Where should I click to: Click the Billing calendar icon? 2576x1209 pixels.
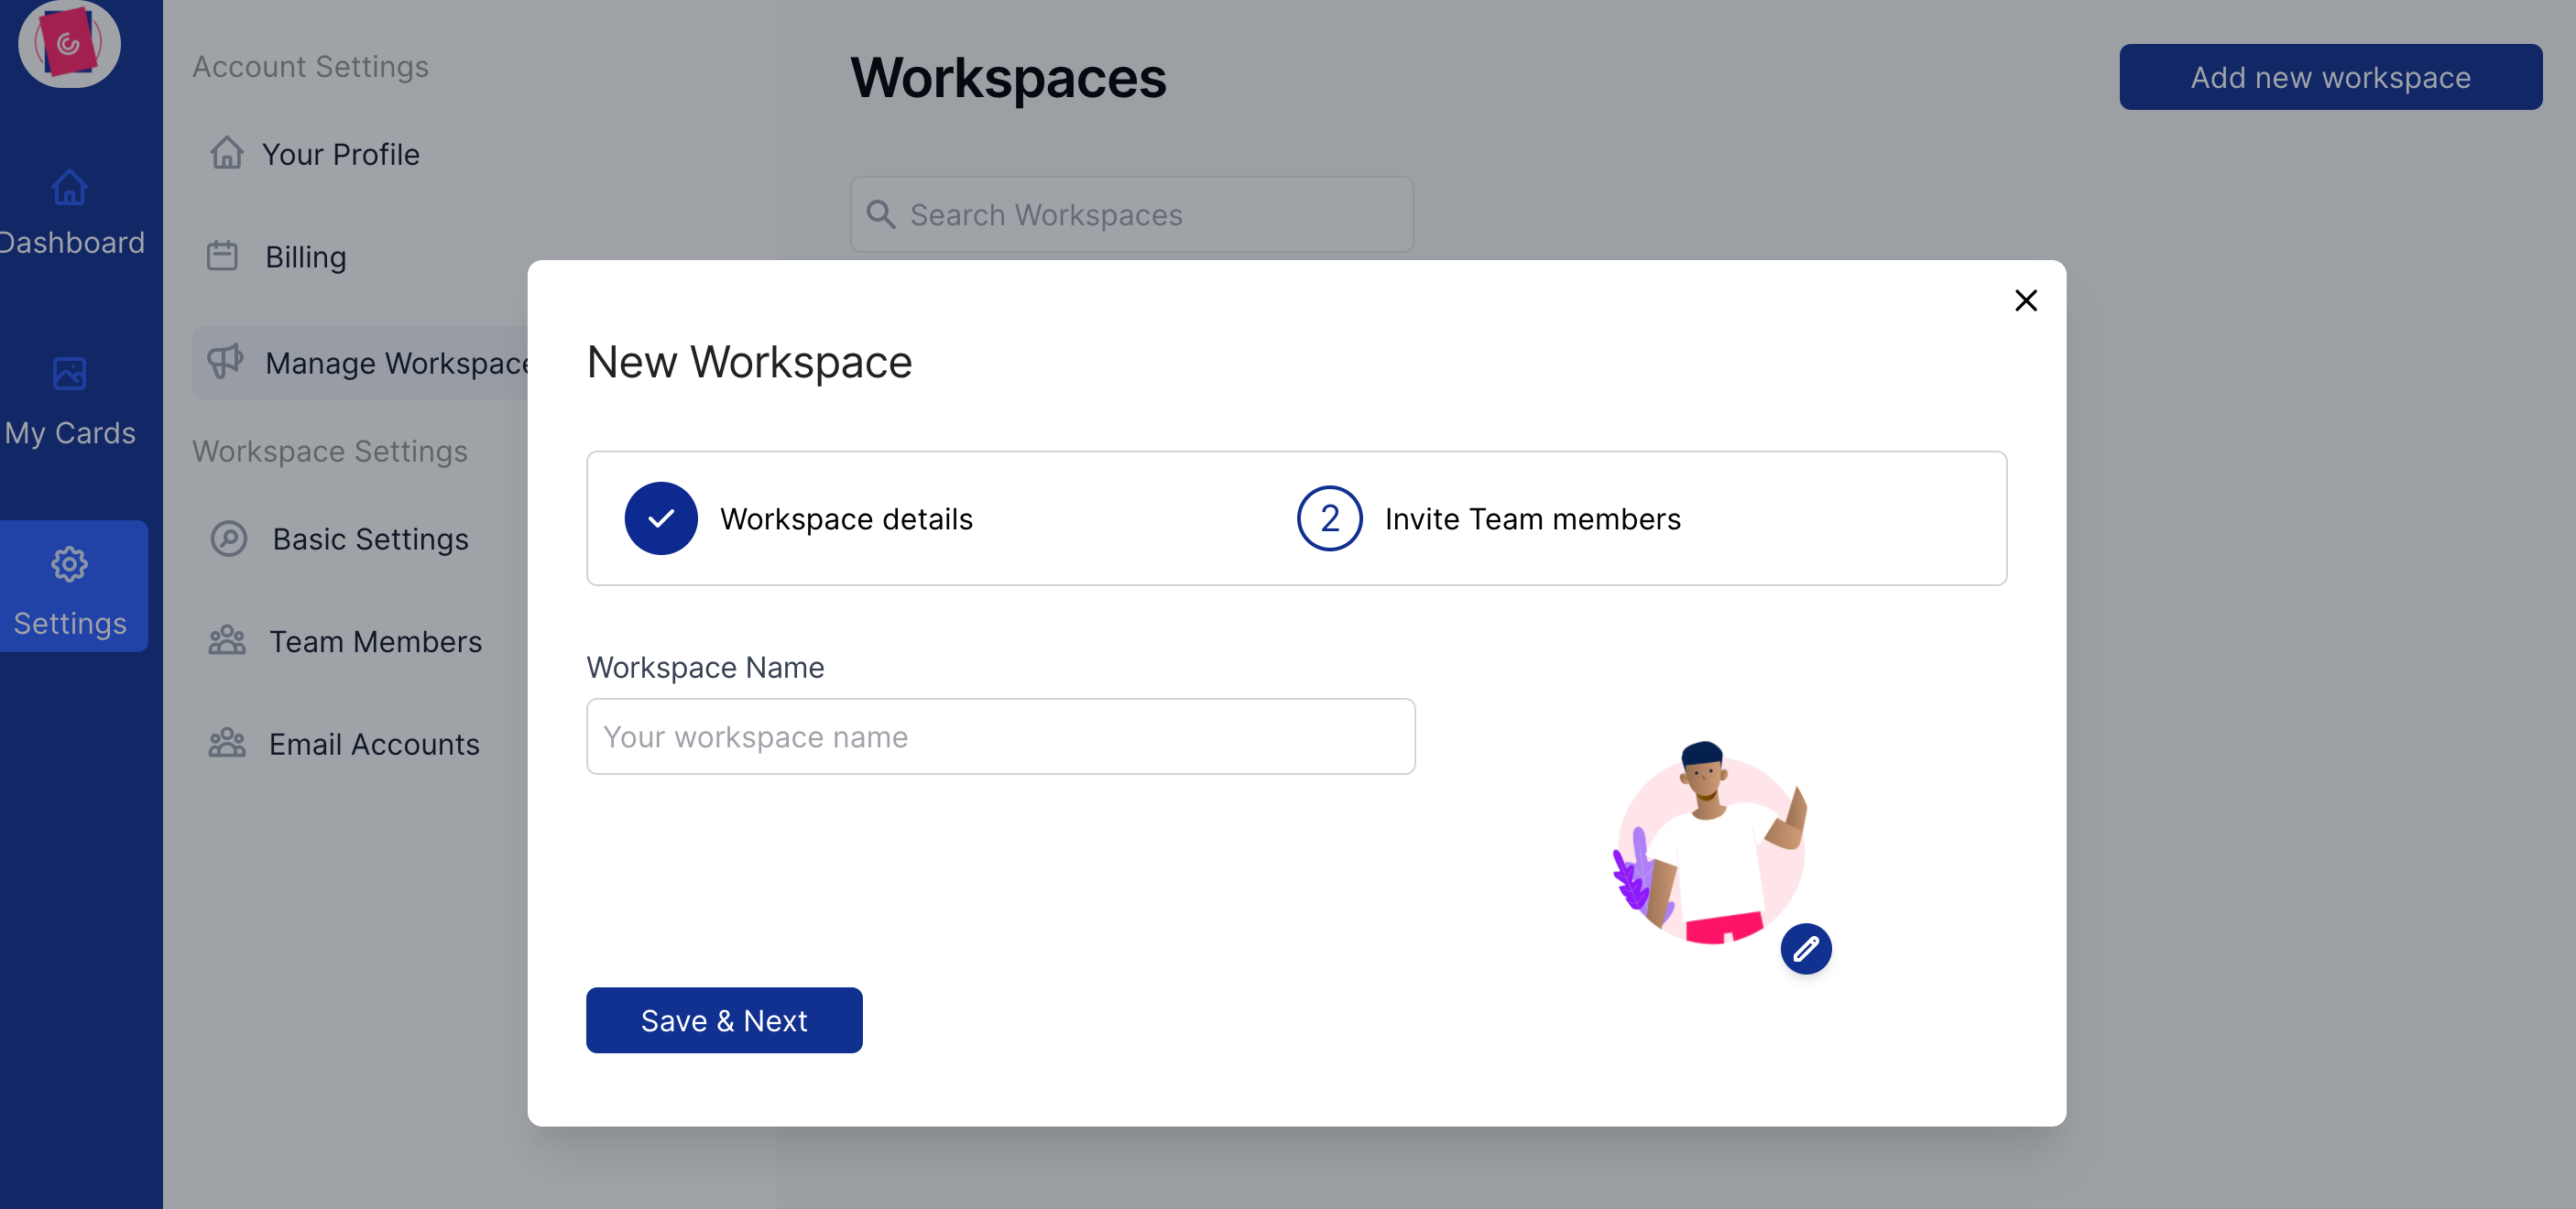(x=222, y=256)
